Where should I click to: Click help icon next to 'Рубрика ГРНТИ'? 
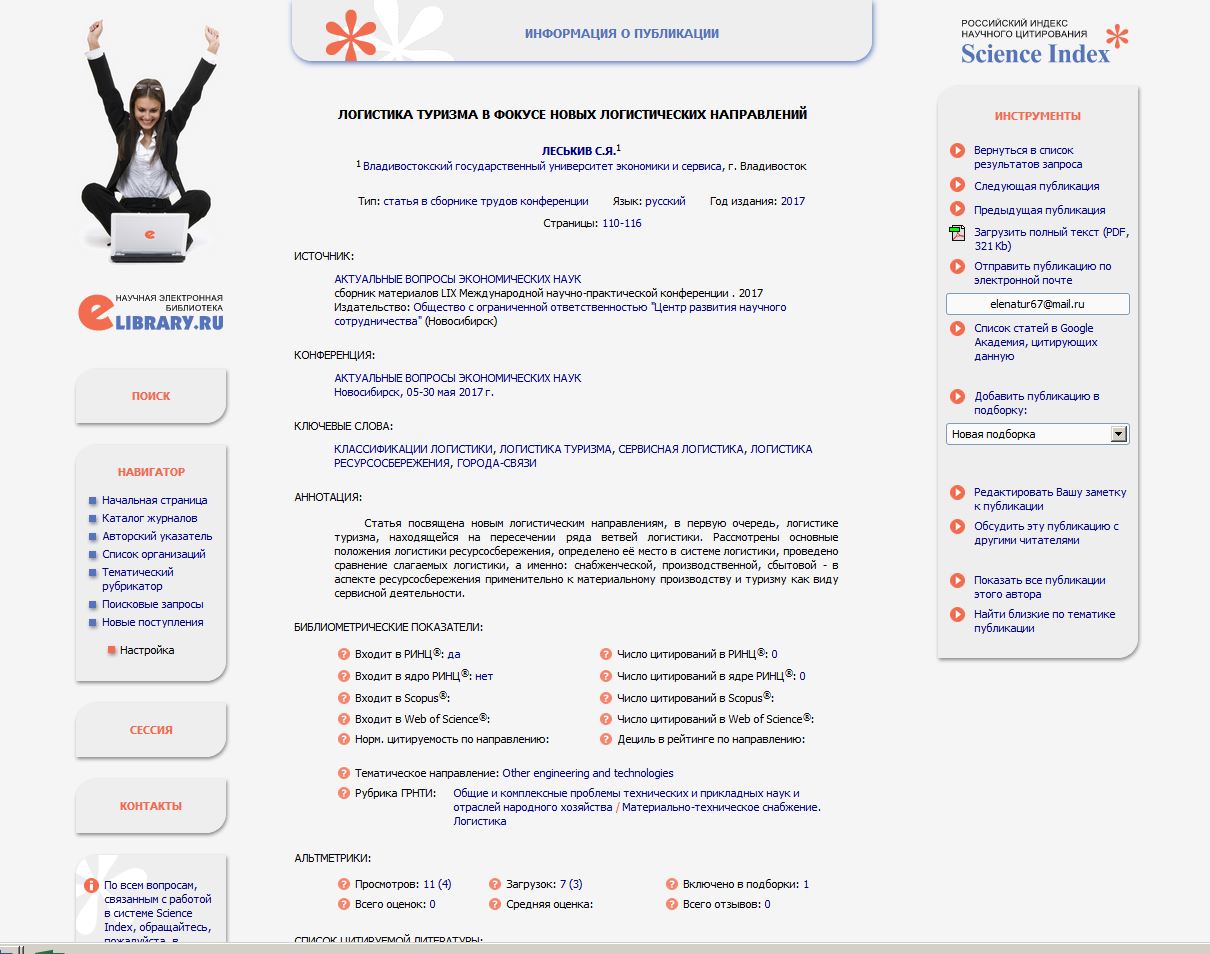point(344,794)
